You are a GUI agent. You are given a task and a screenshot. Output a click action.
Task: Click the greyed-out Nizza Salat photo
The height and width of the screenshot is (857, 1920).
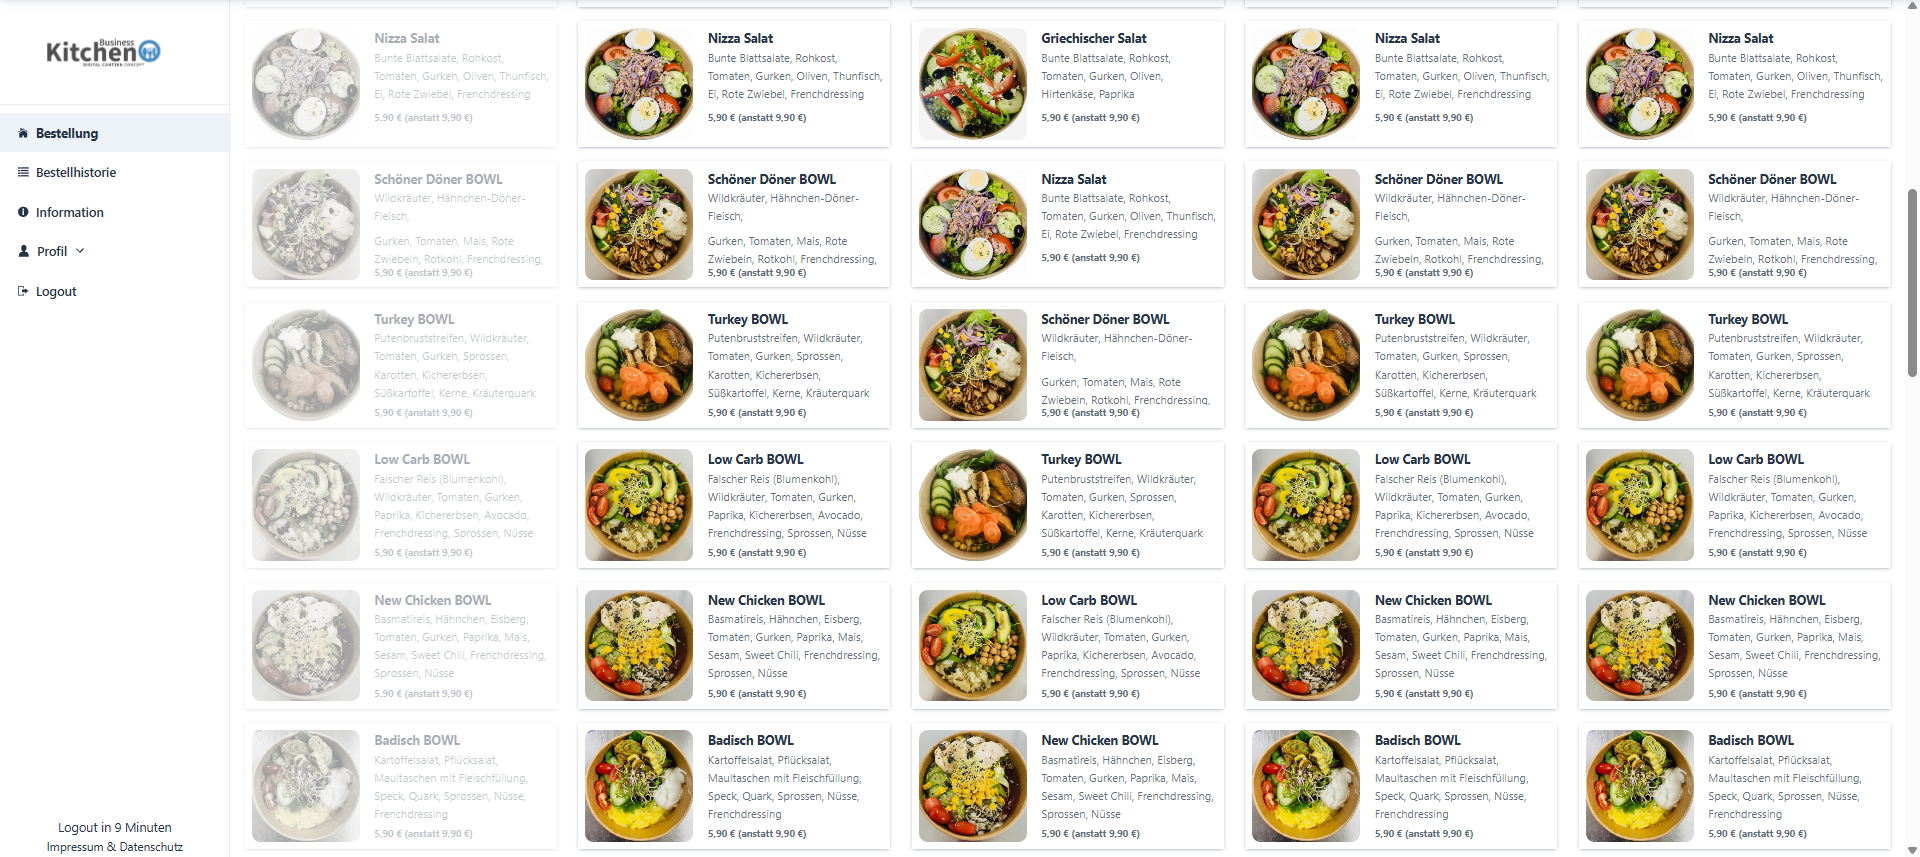pyautogui.click(x=306, y=84)
